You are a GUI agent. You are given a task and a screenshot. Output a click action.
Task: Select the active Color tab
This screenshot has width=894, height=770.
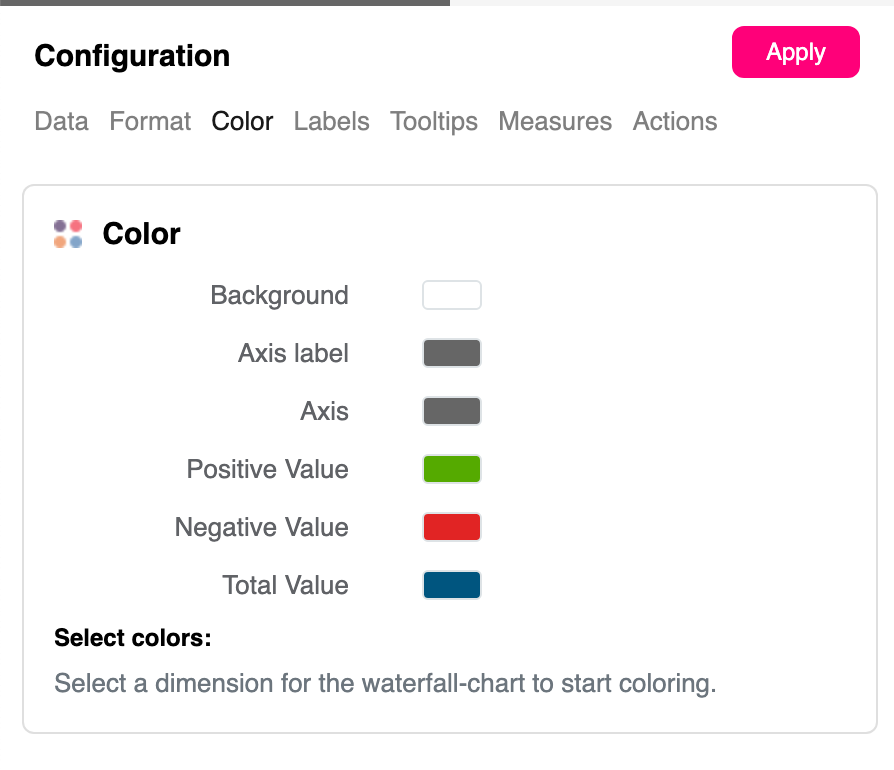click(x=242, y=122)
